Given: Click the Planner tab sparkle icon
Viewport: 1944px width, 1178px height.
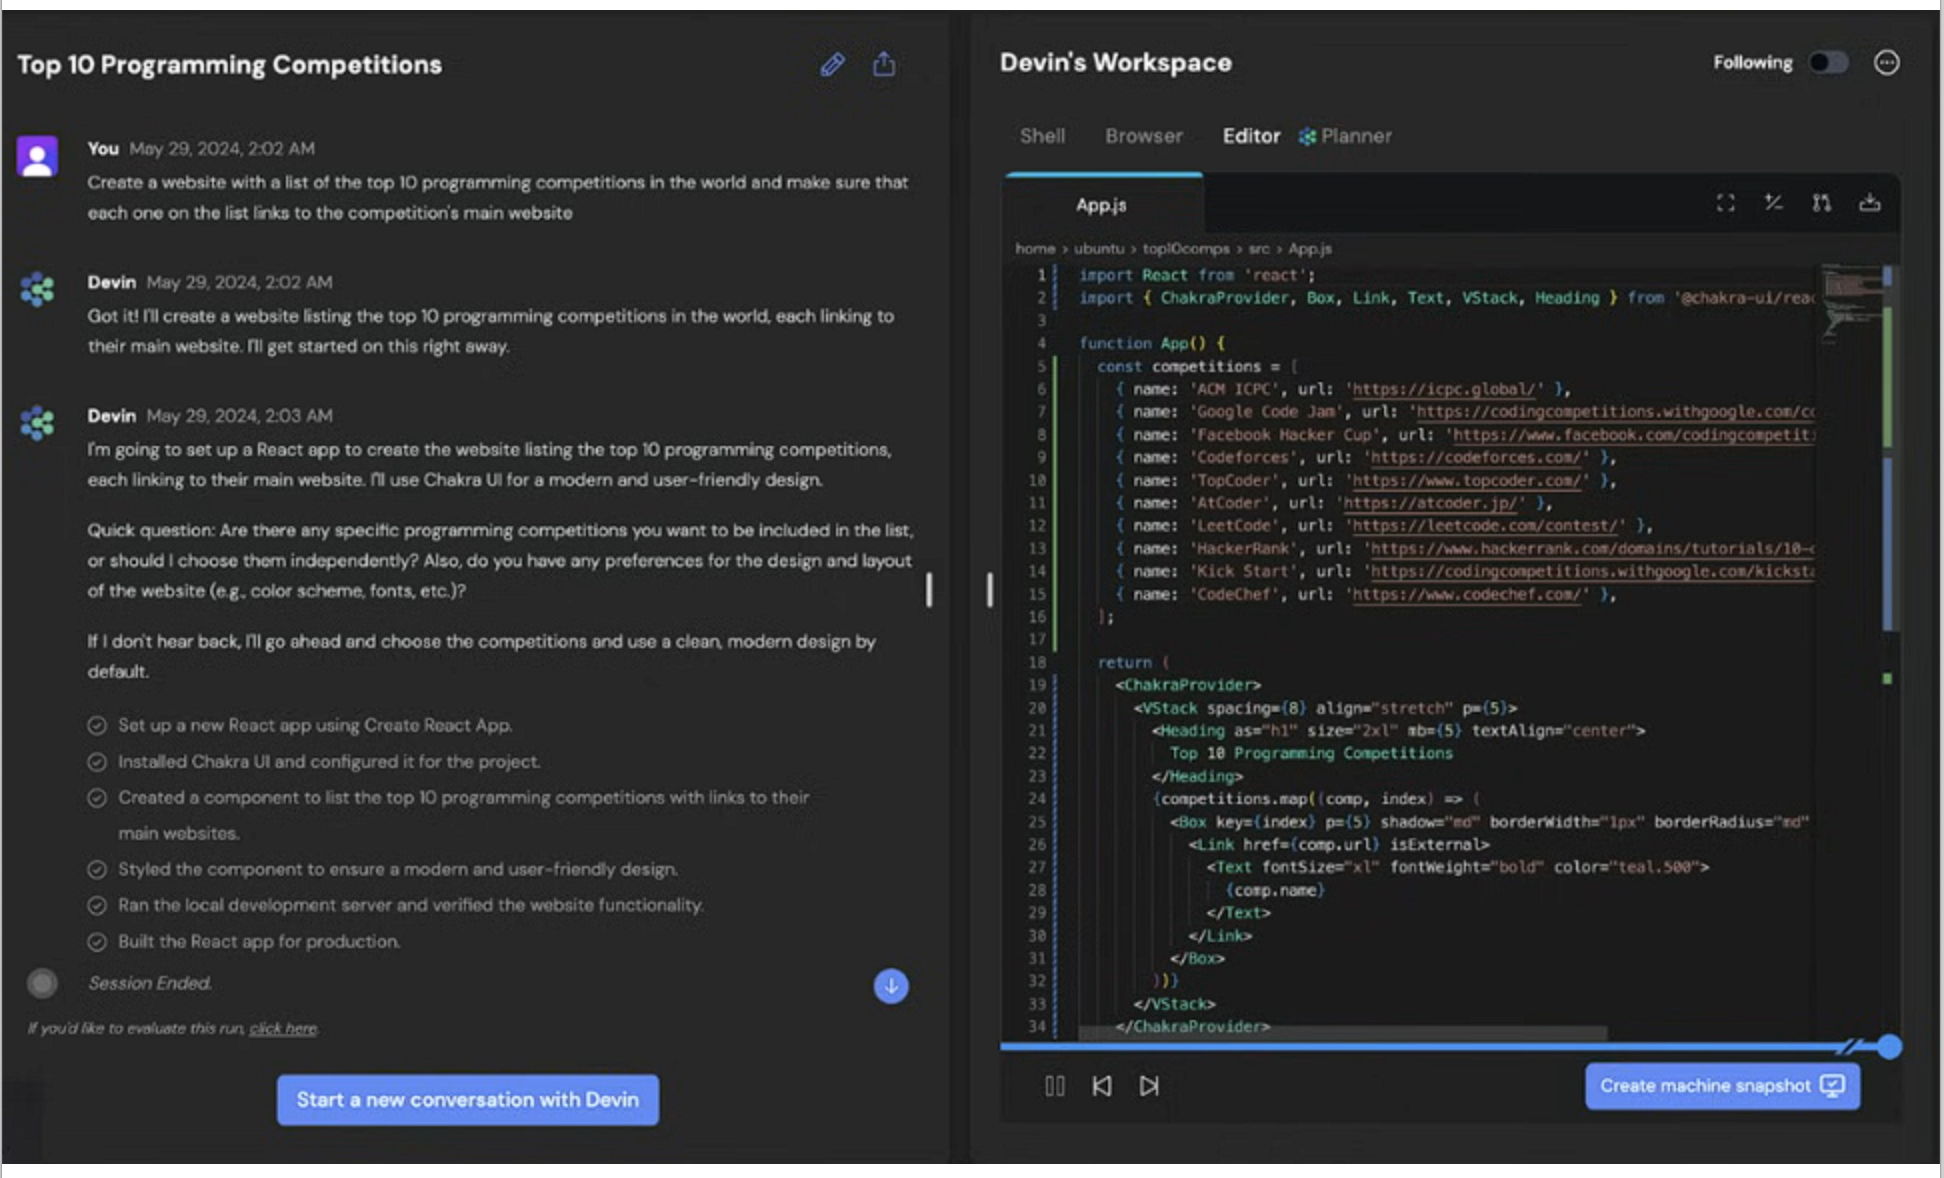Looking at the screenshot, I should point(1307,137).
